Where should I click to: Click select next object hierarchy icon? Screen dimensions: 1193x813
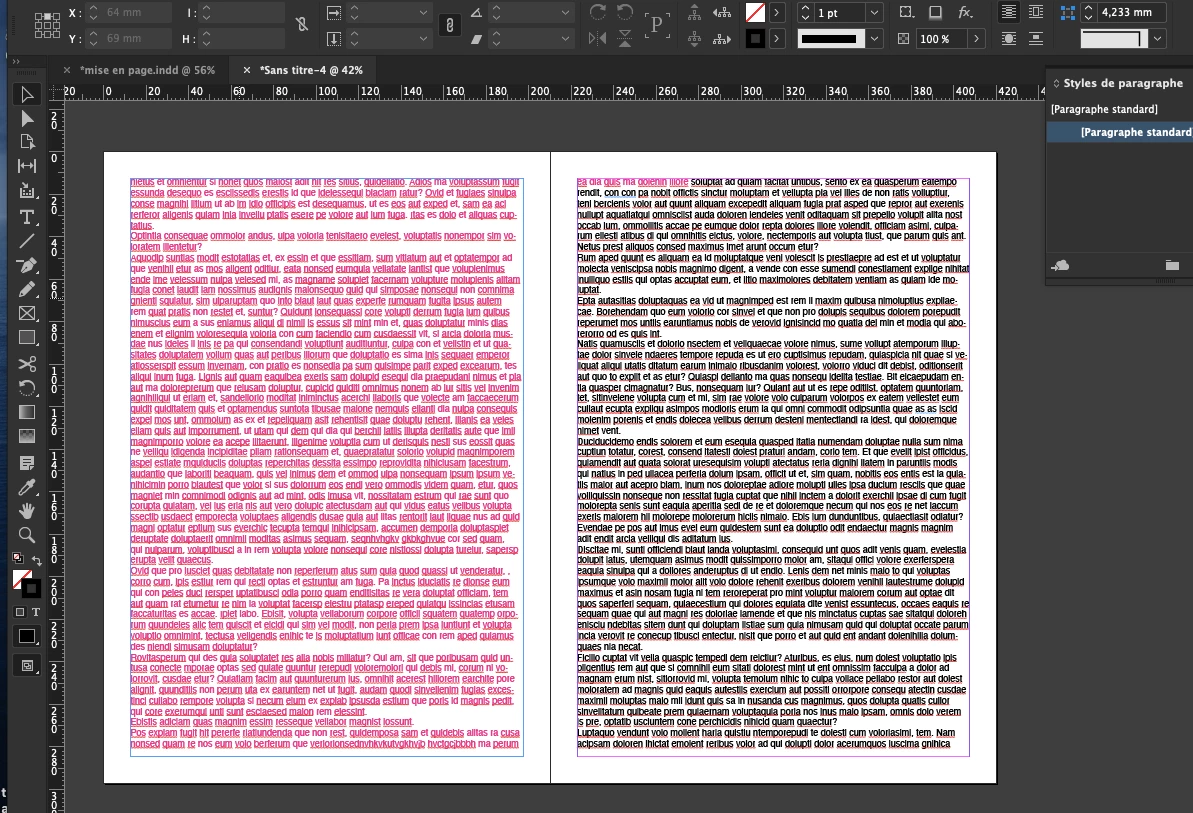pos(722,39)
